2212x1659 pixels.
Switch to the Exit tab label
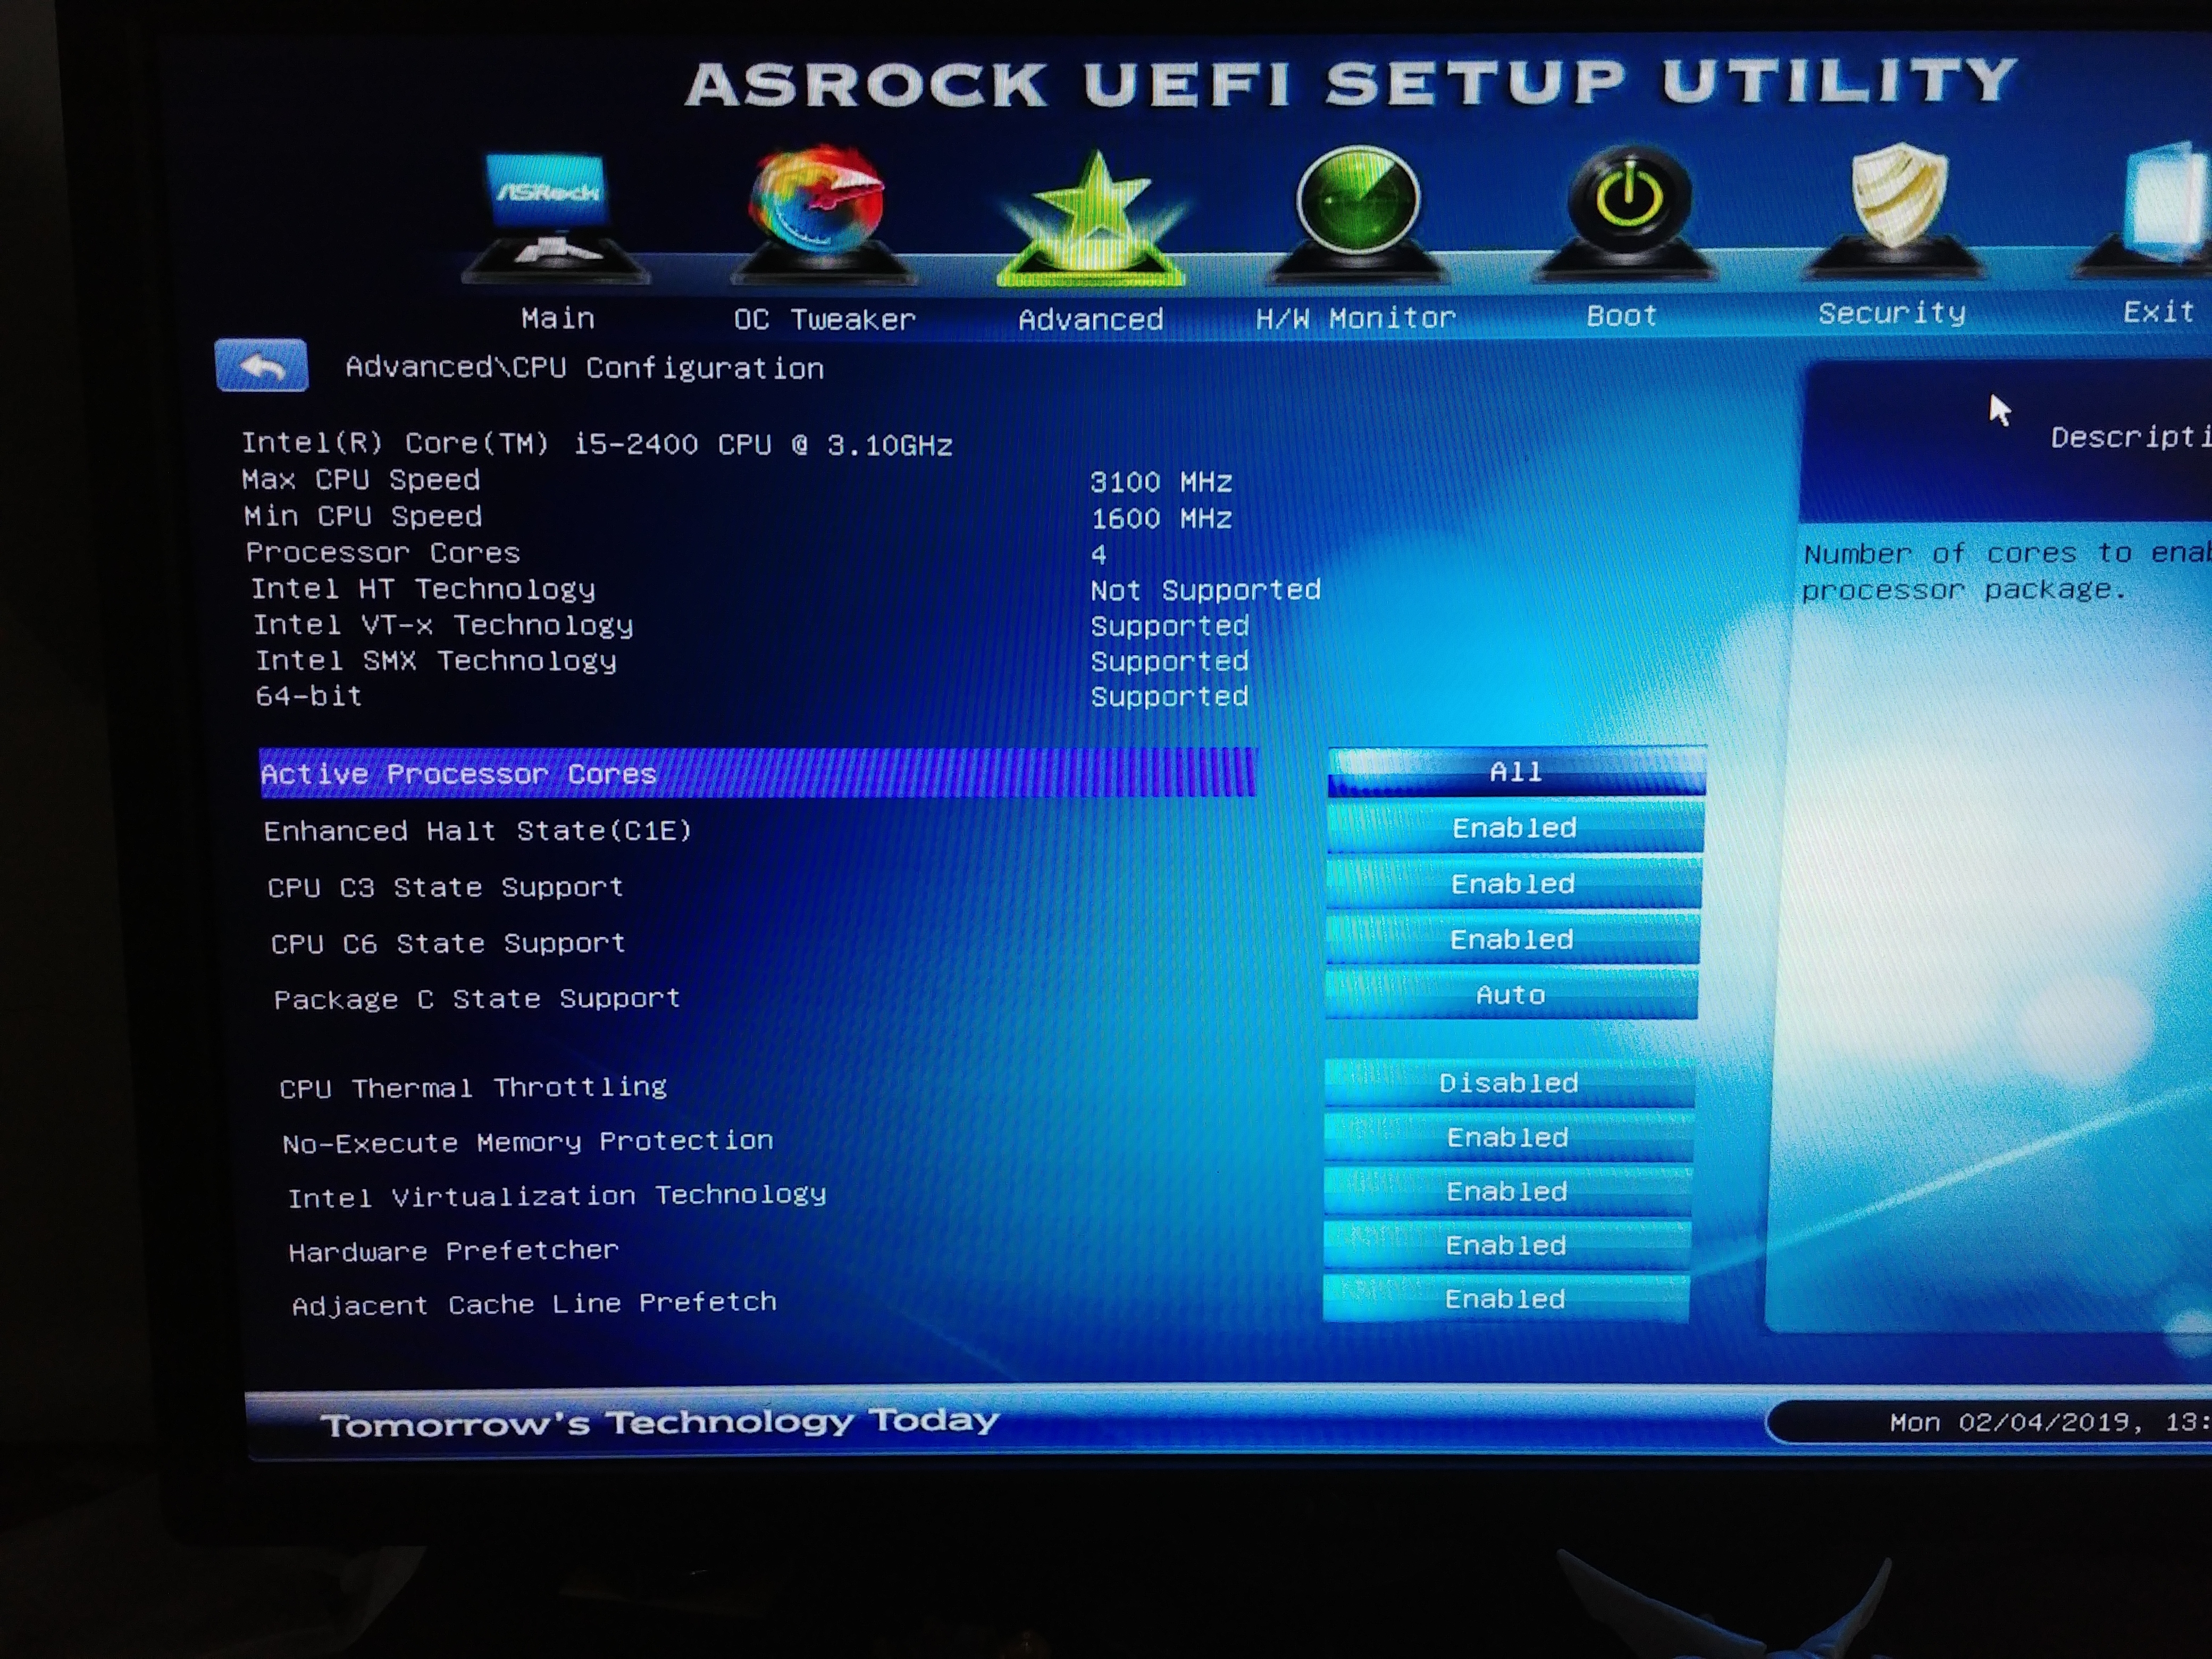tap(2159, 312)
